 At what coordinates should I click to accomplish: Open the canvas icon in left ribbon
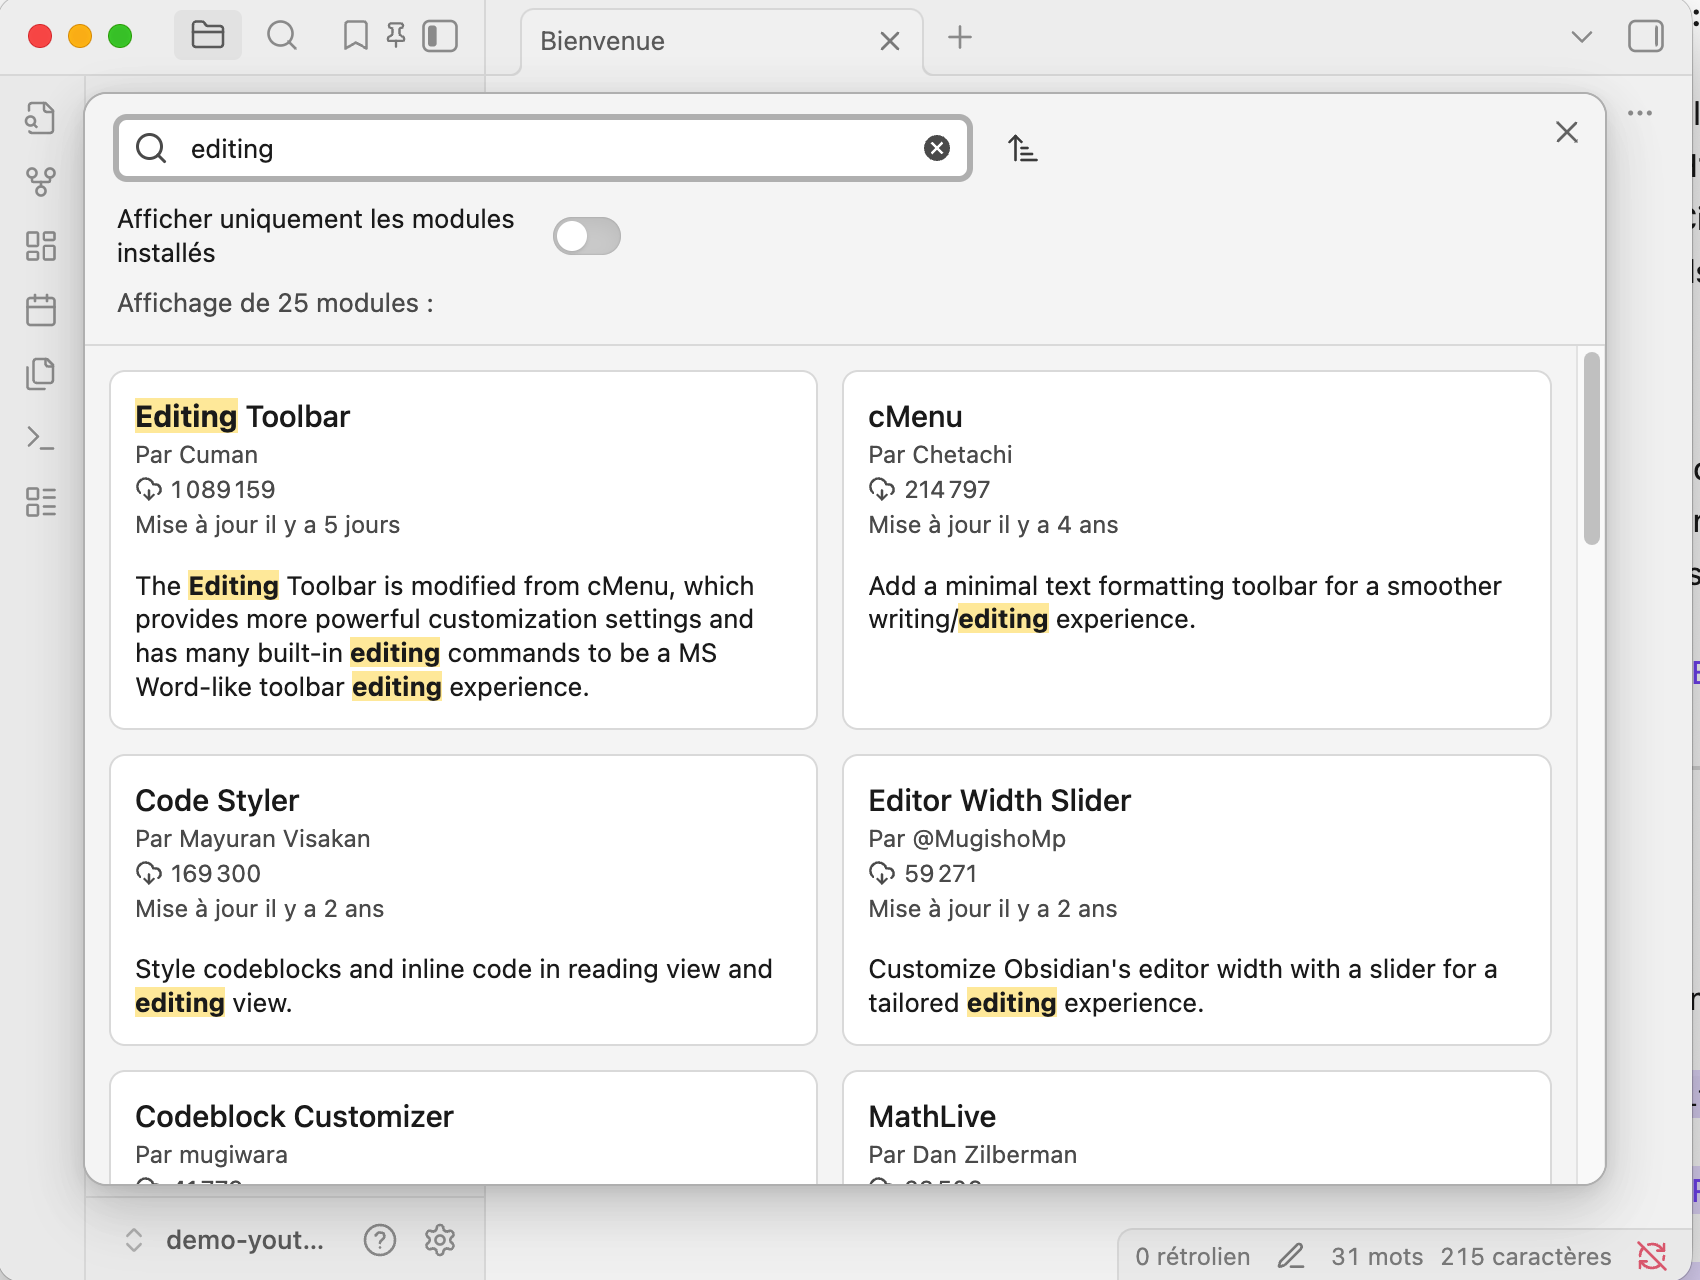[41, 246]
